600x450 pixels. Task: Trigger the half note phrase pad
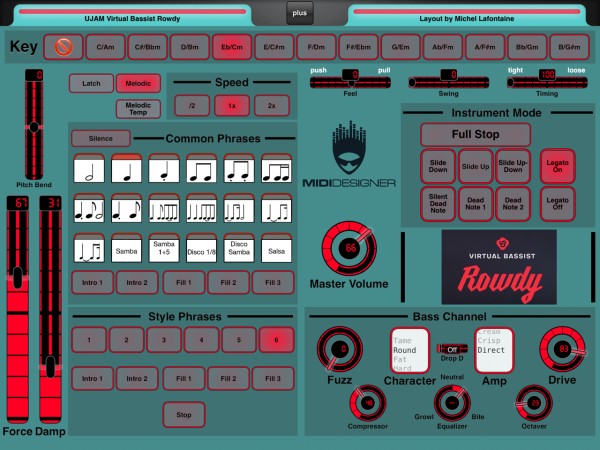89,168
